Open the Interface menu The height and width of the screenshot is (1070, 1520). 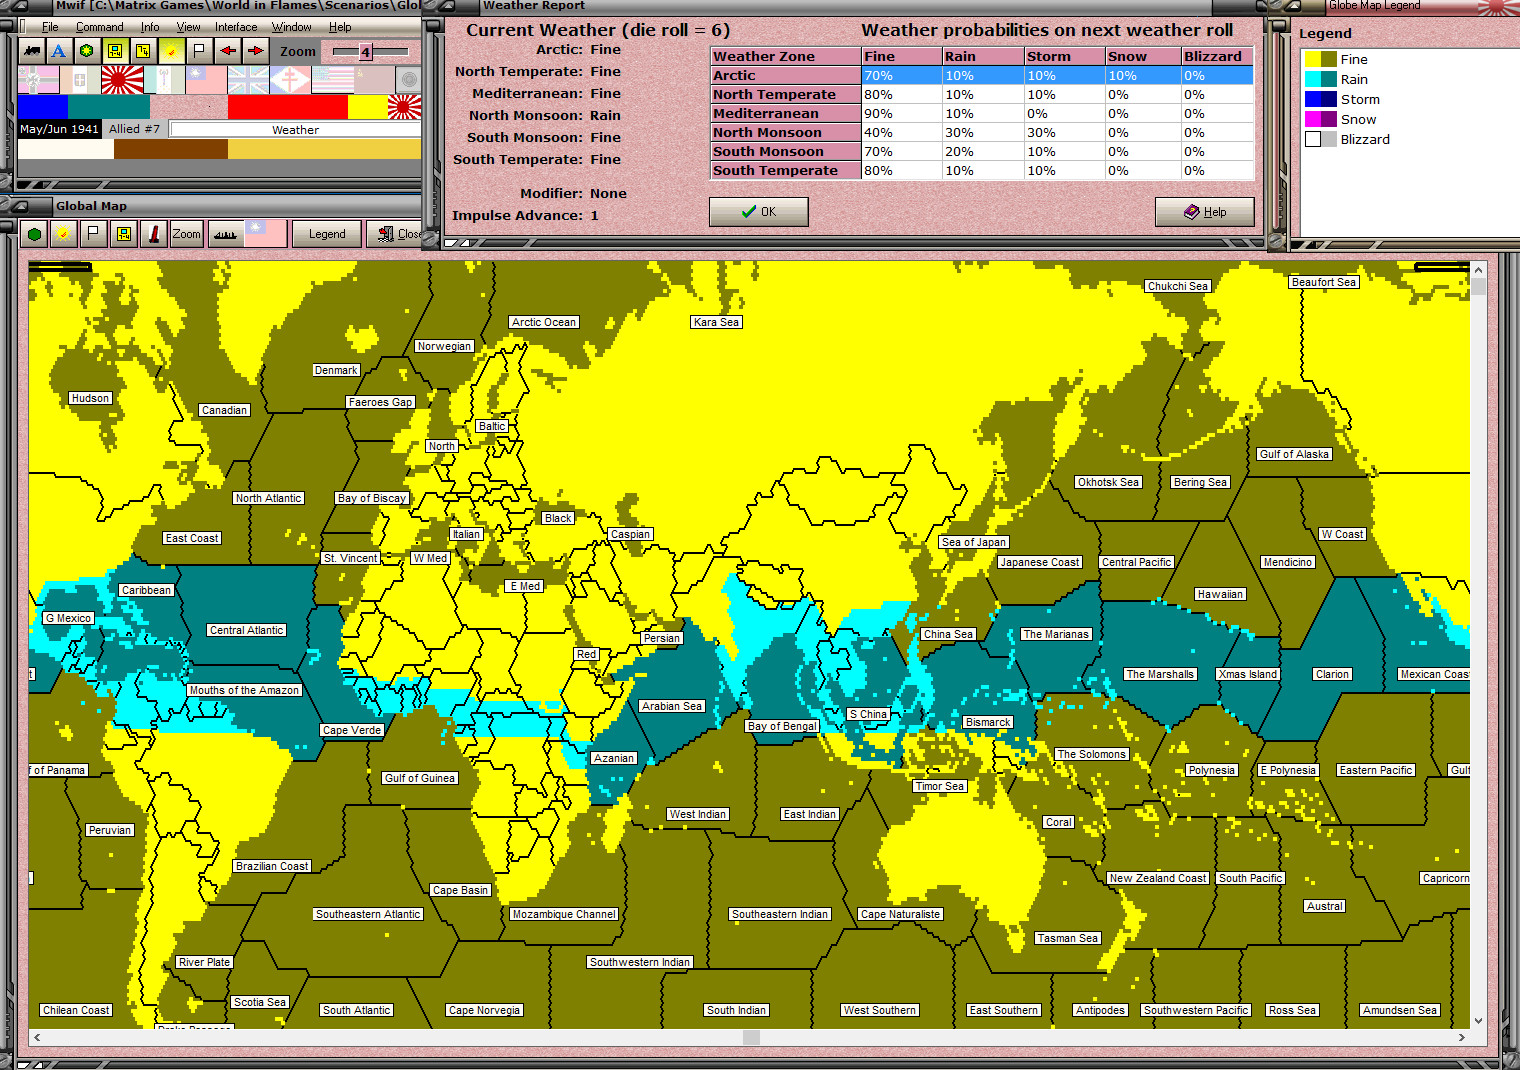pos(236,27)
